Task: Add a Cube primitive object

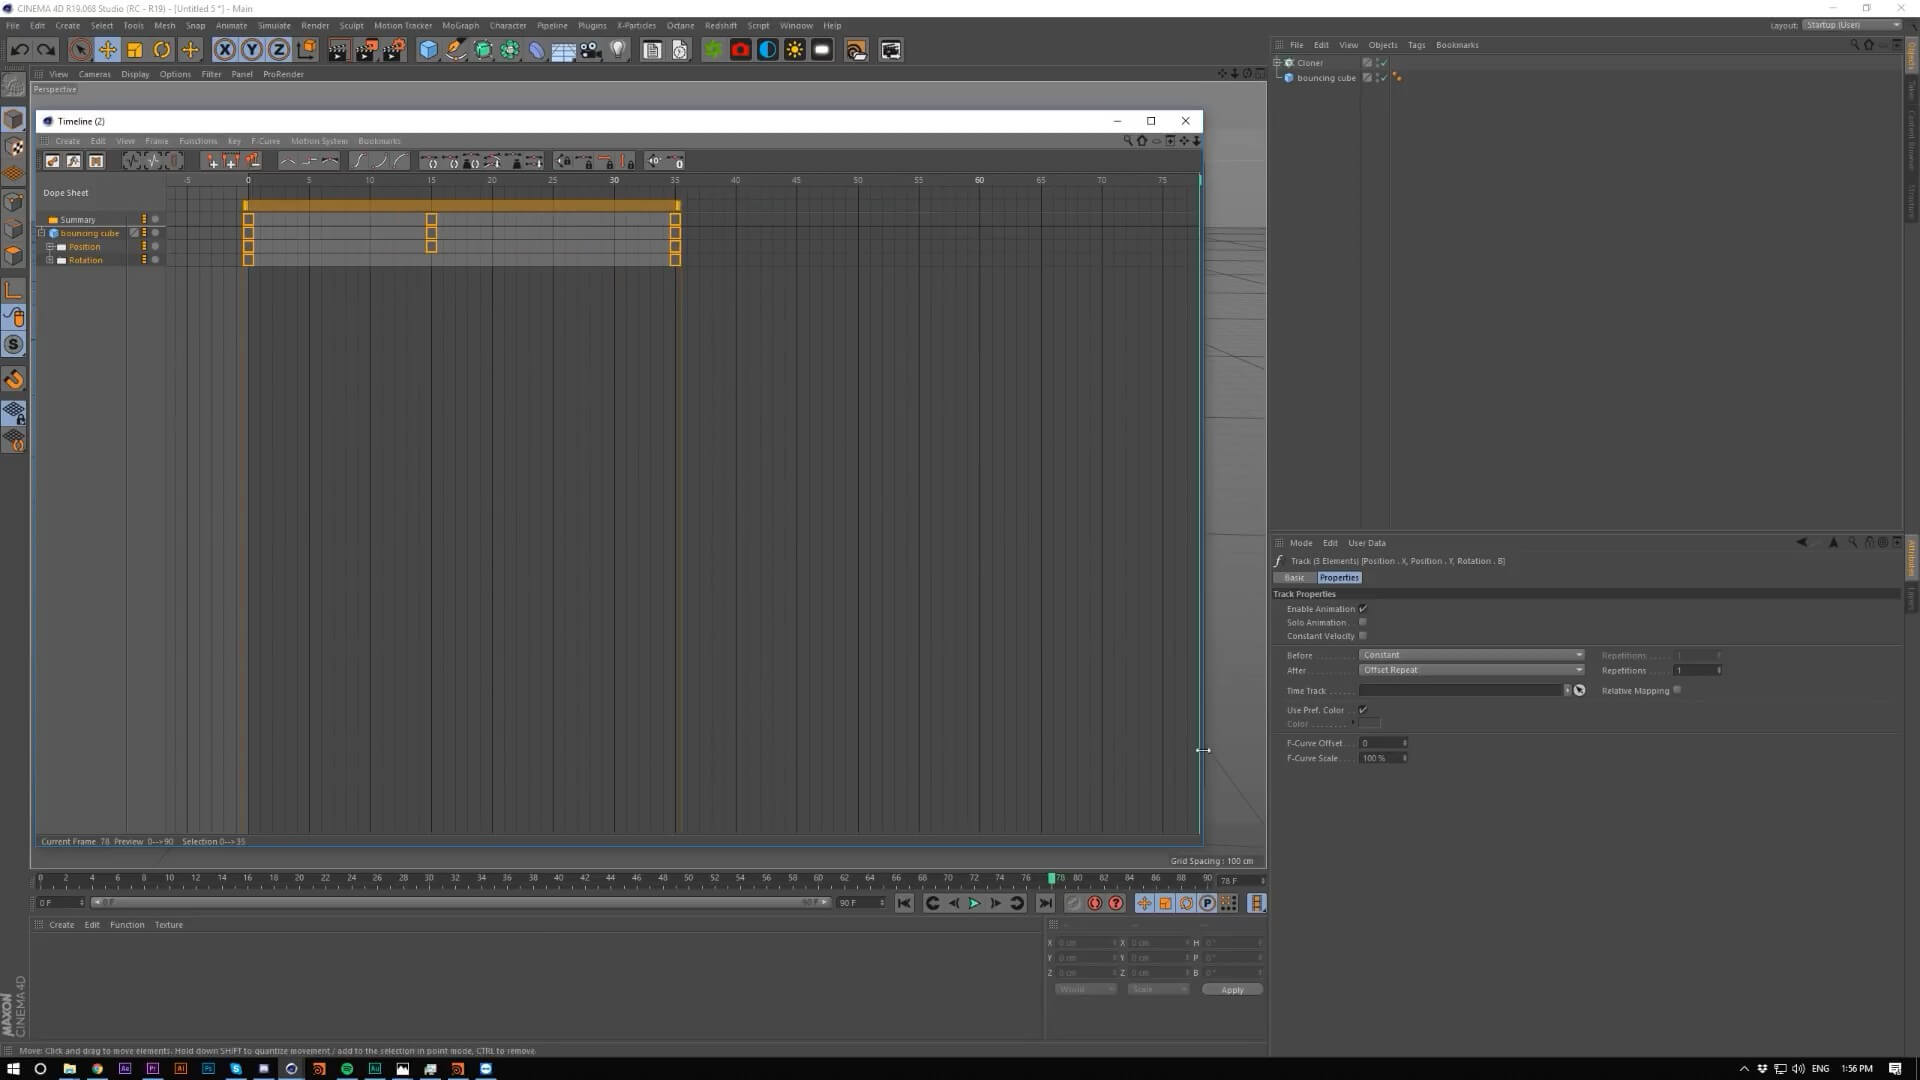Action: [428, 50]
